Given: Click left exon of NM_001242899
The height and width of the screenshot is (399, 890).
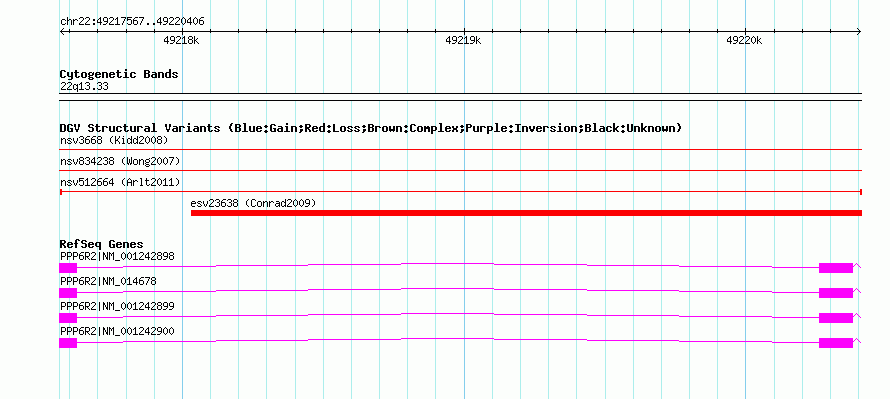Looking at the screenshot, I should tap(68, 318).
